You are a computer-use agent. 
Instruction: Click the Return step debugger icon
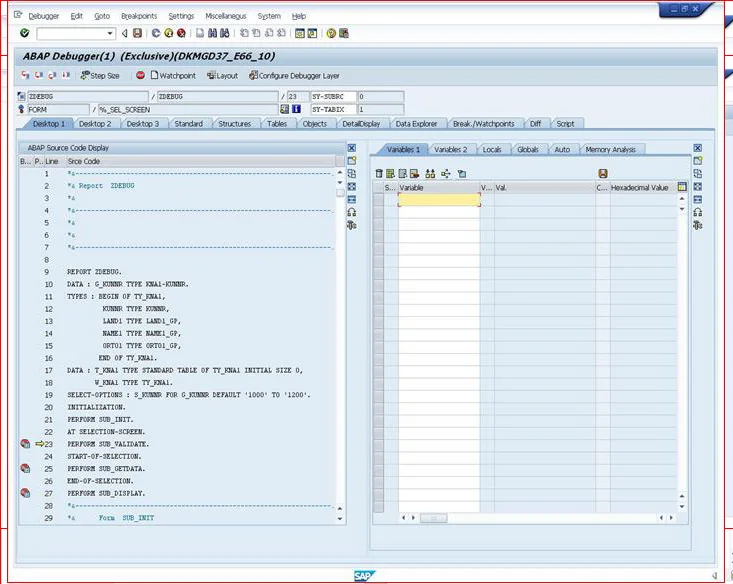click(x=52, y=75)
